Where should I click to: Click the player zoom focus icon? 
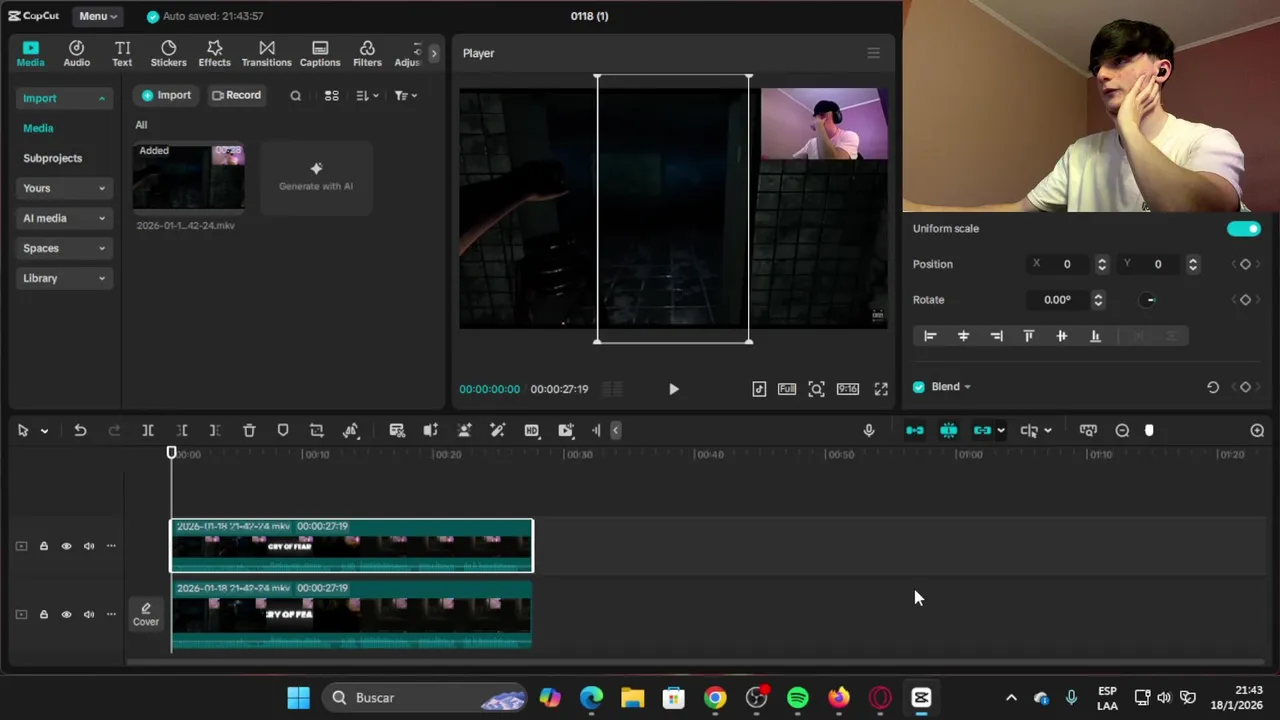click(x=817, y=389)
